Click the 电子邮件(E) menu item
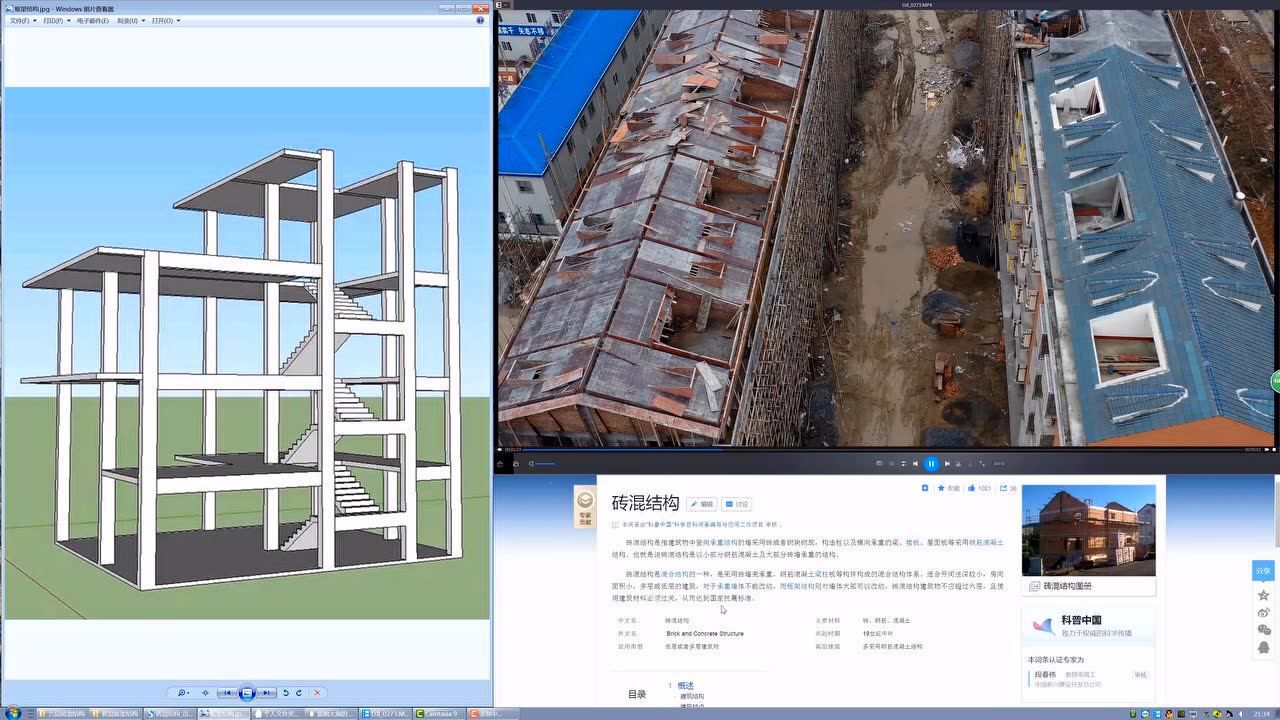The width and height of the screenshot is (1280, 720). (93, 20)
